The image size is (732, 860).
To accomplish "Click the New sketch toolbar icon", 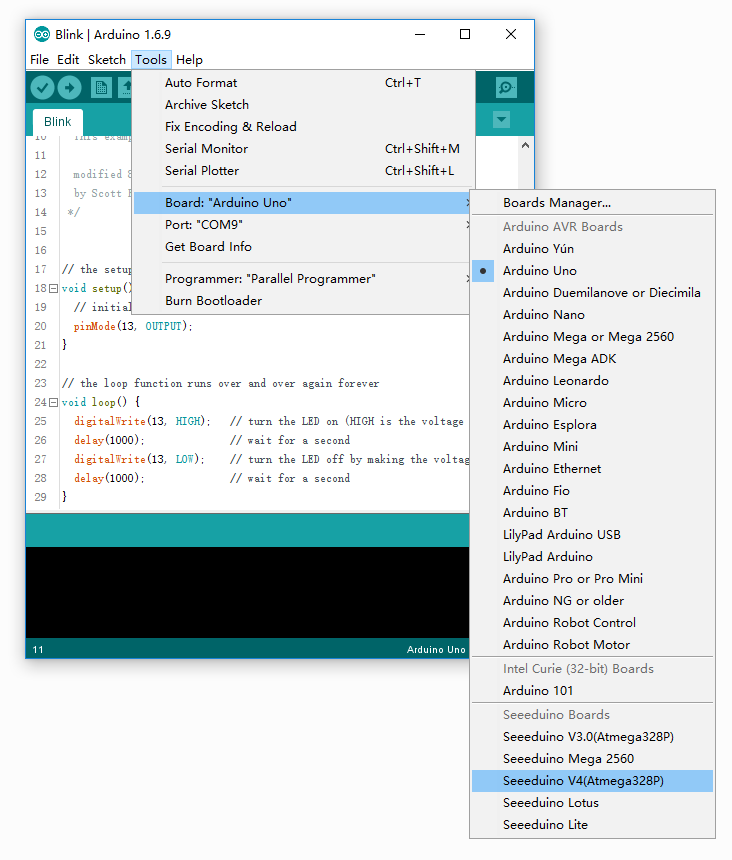I will (101, 88).
